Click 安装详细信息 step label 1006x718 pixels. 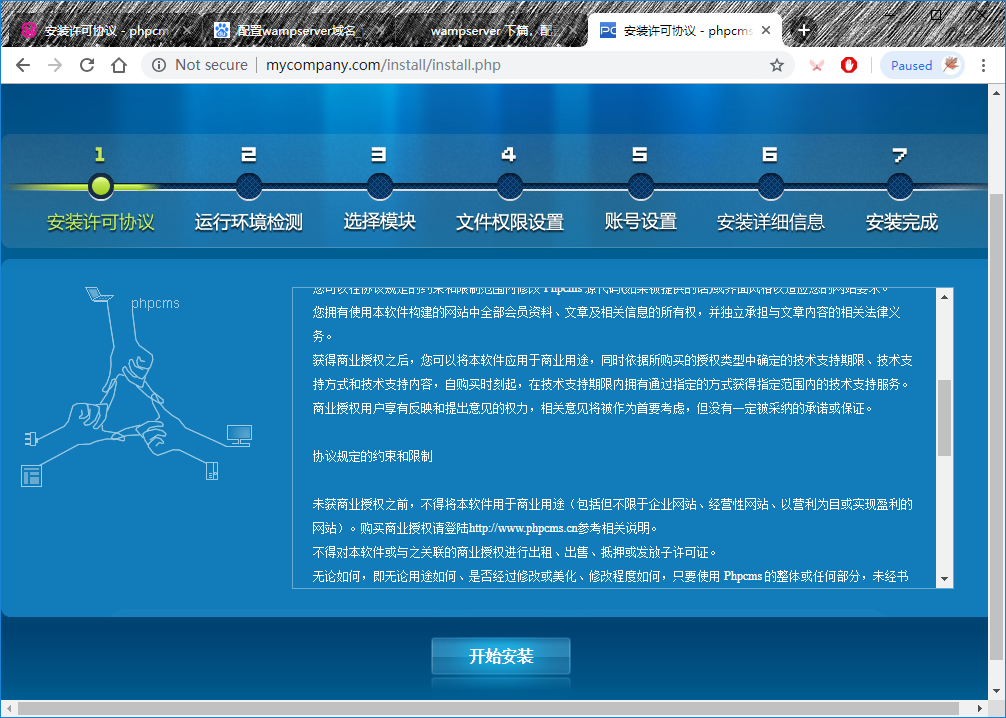pos(771,222)
